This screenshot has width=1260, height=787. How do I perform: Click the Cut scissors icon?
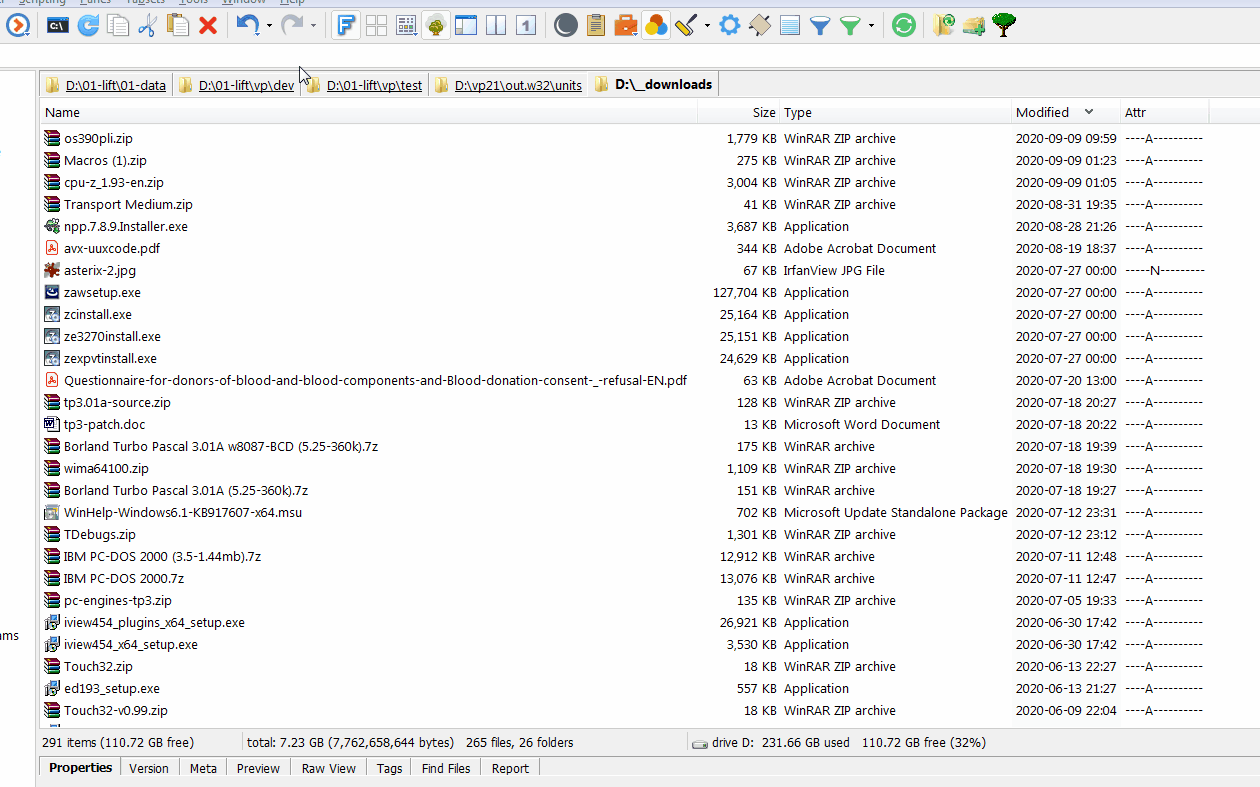[x=148, y=24]
